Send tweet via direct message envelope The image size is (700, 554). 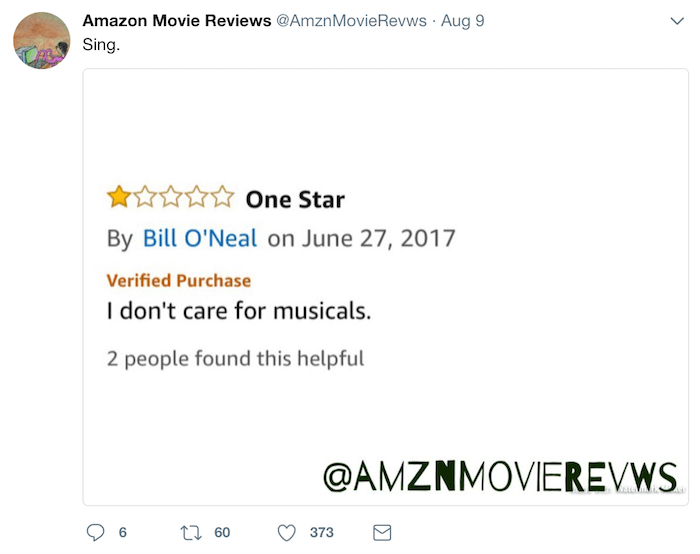[x=382, y=533]
